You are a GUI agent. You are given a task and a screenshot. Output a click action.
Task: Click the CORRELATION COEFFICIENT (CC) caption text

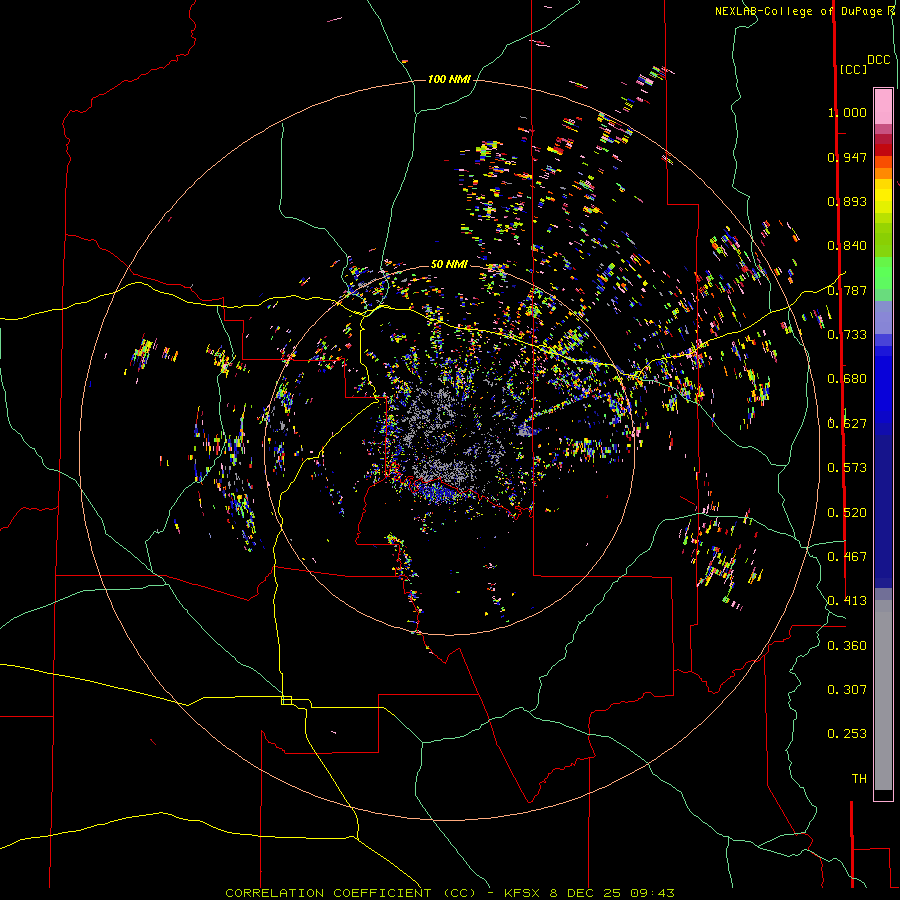351,893
